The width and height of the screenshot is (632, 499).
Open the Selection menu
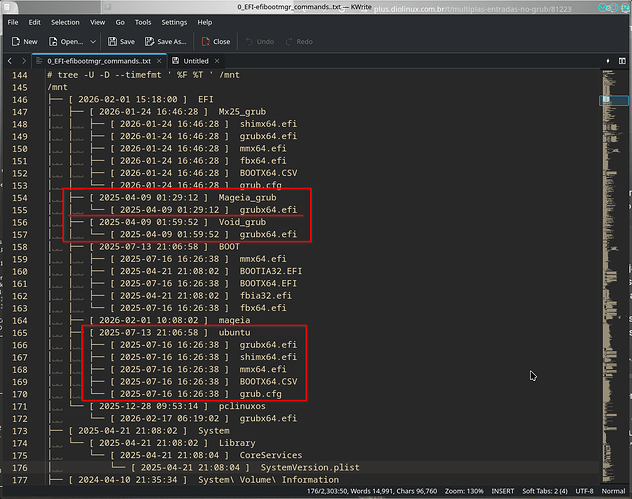65,21
